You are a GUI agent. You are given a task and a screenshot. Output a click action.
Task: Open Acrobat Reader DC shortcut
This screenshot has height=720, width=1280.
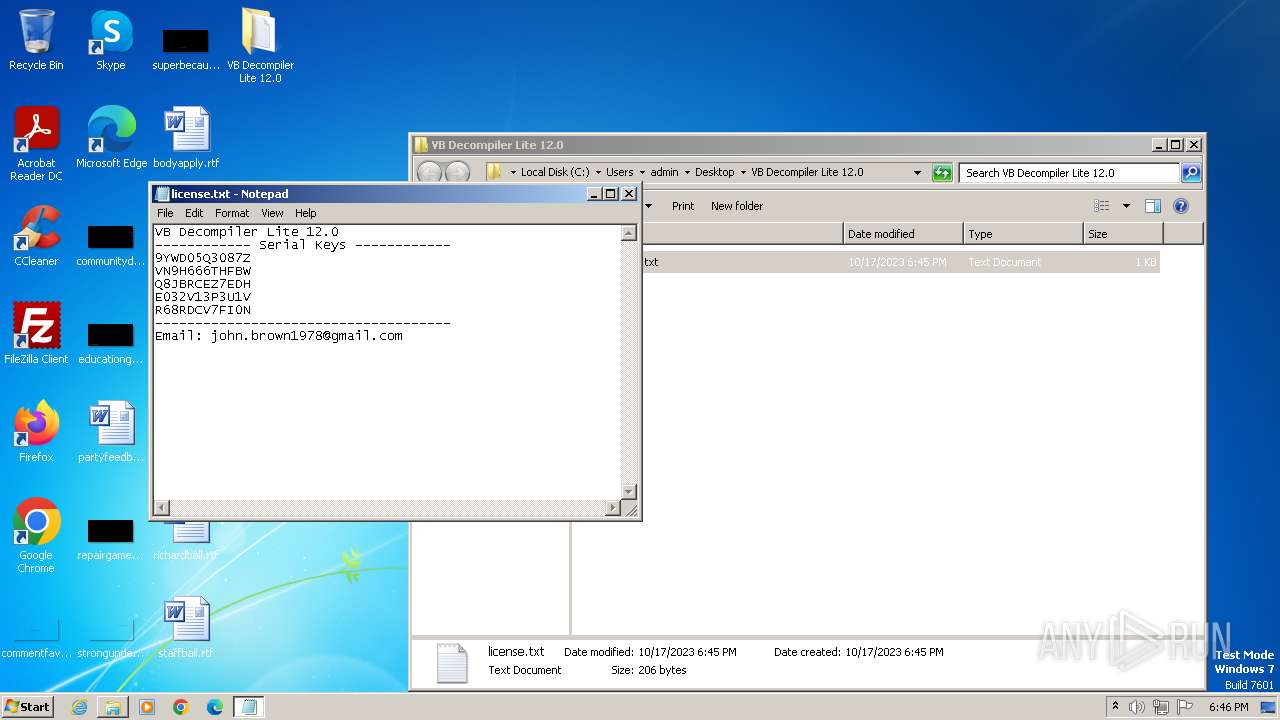36,143
